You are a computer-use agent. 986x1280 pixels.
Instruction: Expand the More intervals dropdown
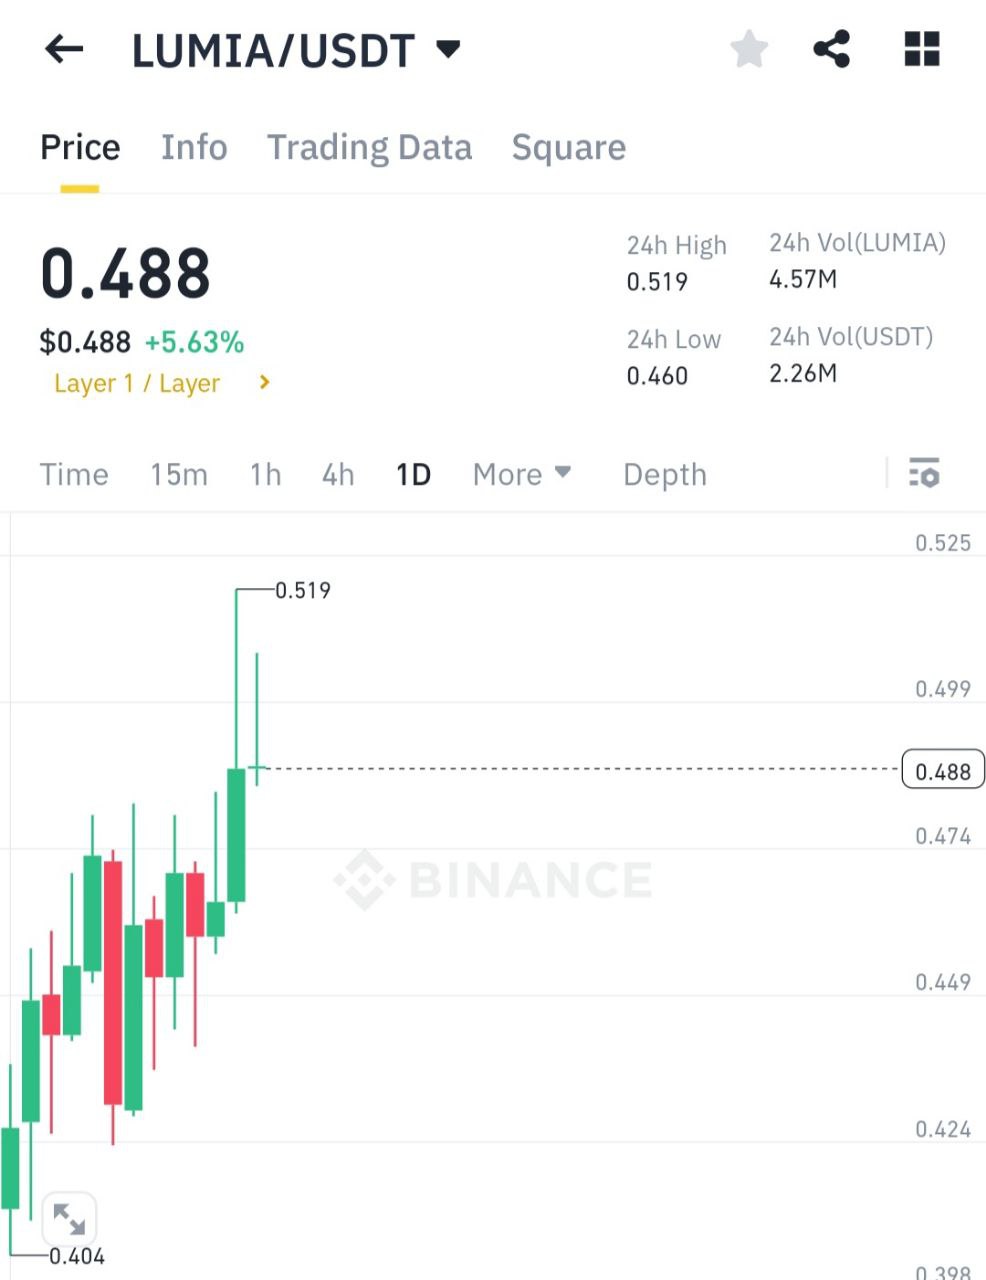[521, 474]
